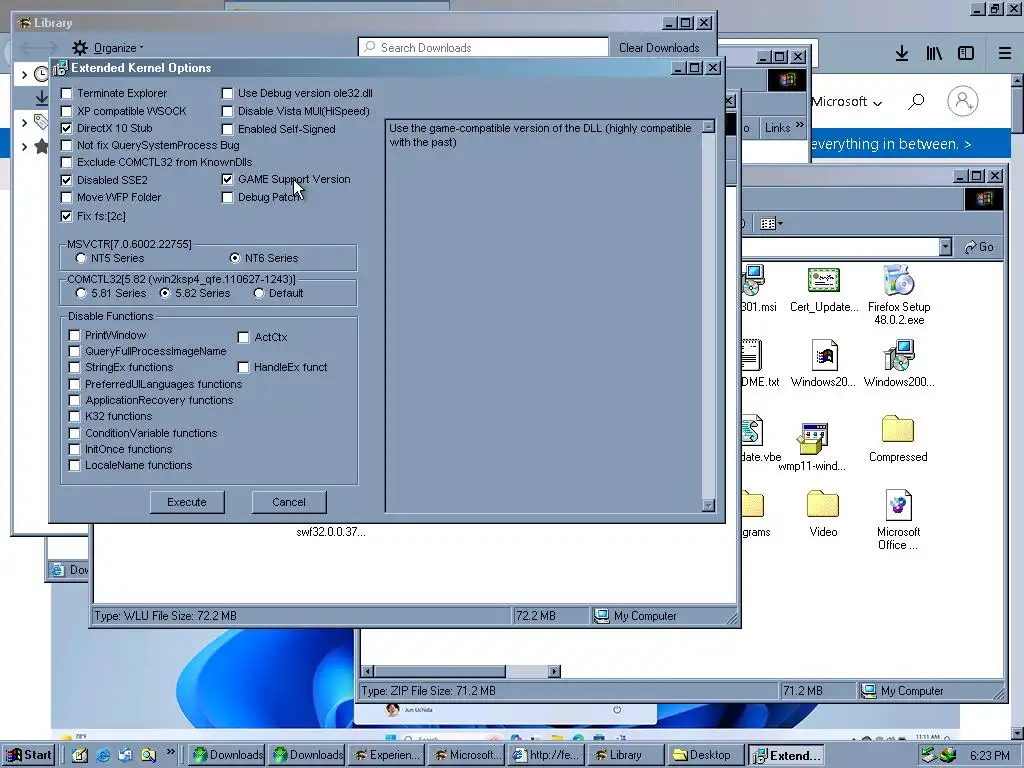Click the Go button in Explorer

(979, 247)
